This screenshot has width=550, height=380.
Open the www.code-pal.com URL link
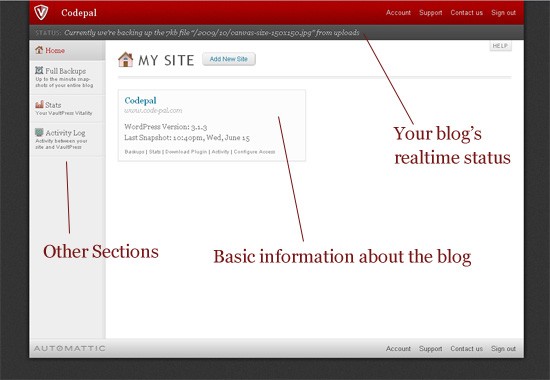[153, 111]
